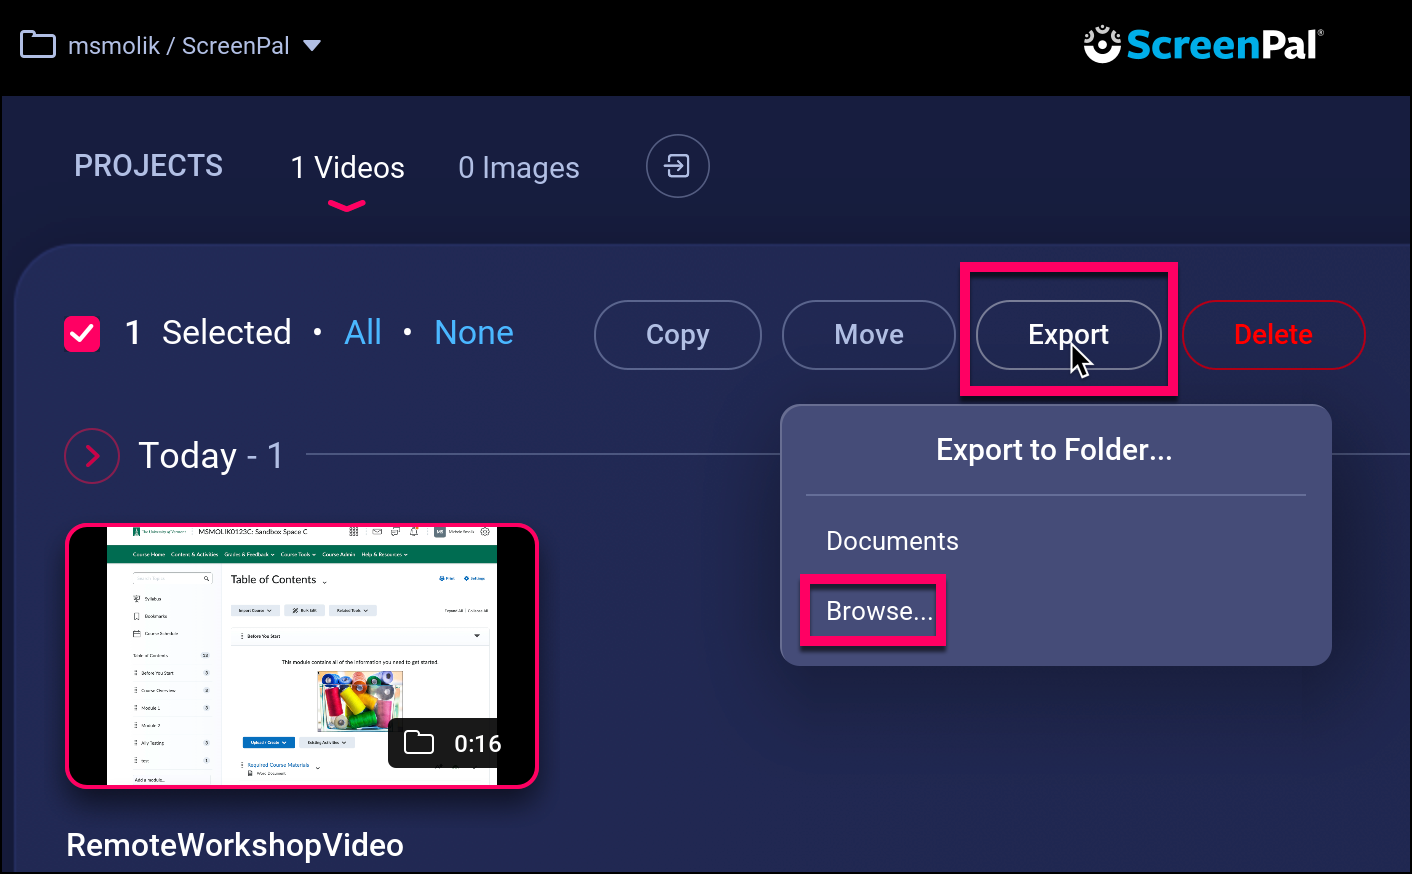Click the circular import icon next to Images
Image resolution: width=1412 pixels, height=874 pixels.
tap(677, 166)
